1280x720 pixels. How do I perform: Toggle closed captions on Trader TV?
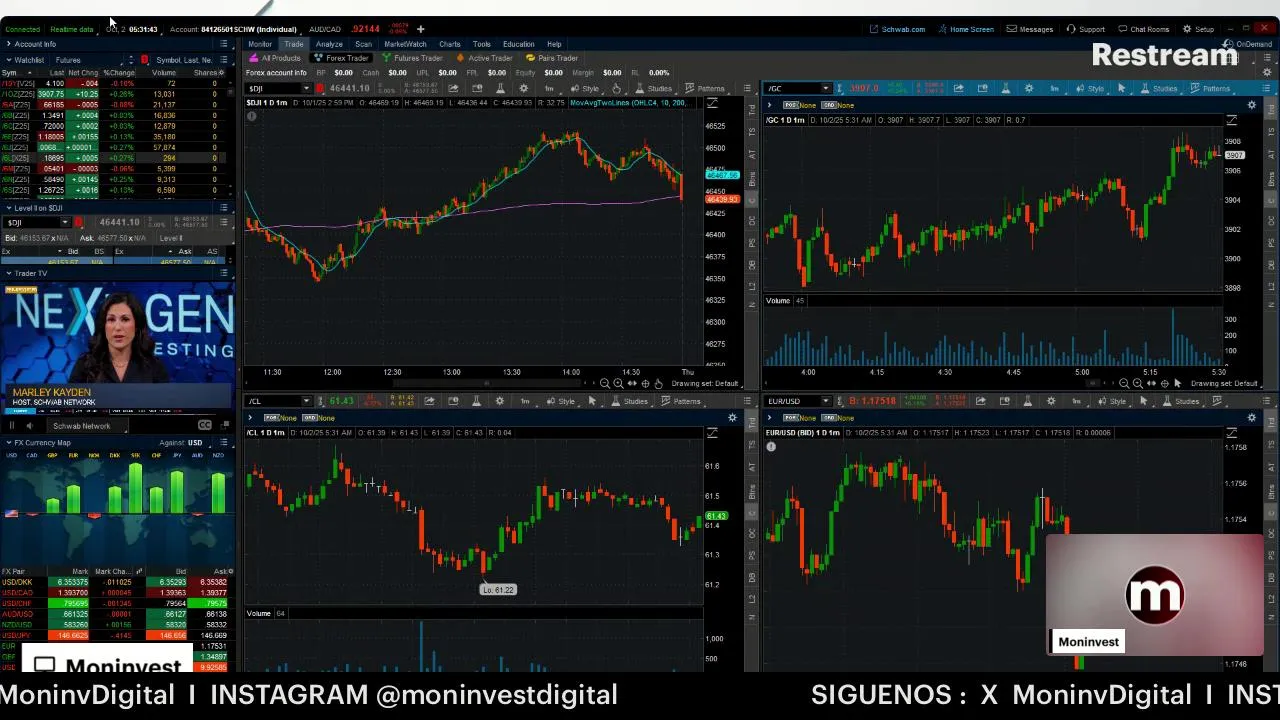[x=205, y=426]
